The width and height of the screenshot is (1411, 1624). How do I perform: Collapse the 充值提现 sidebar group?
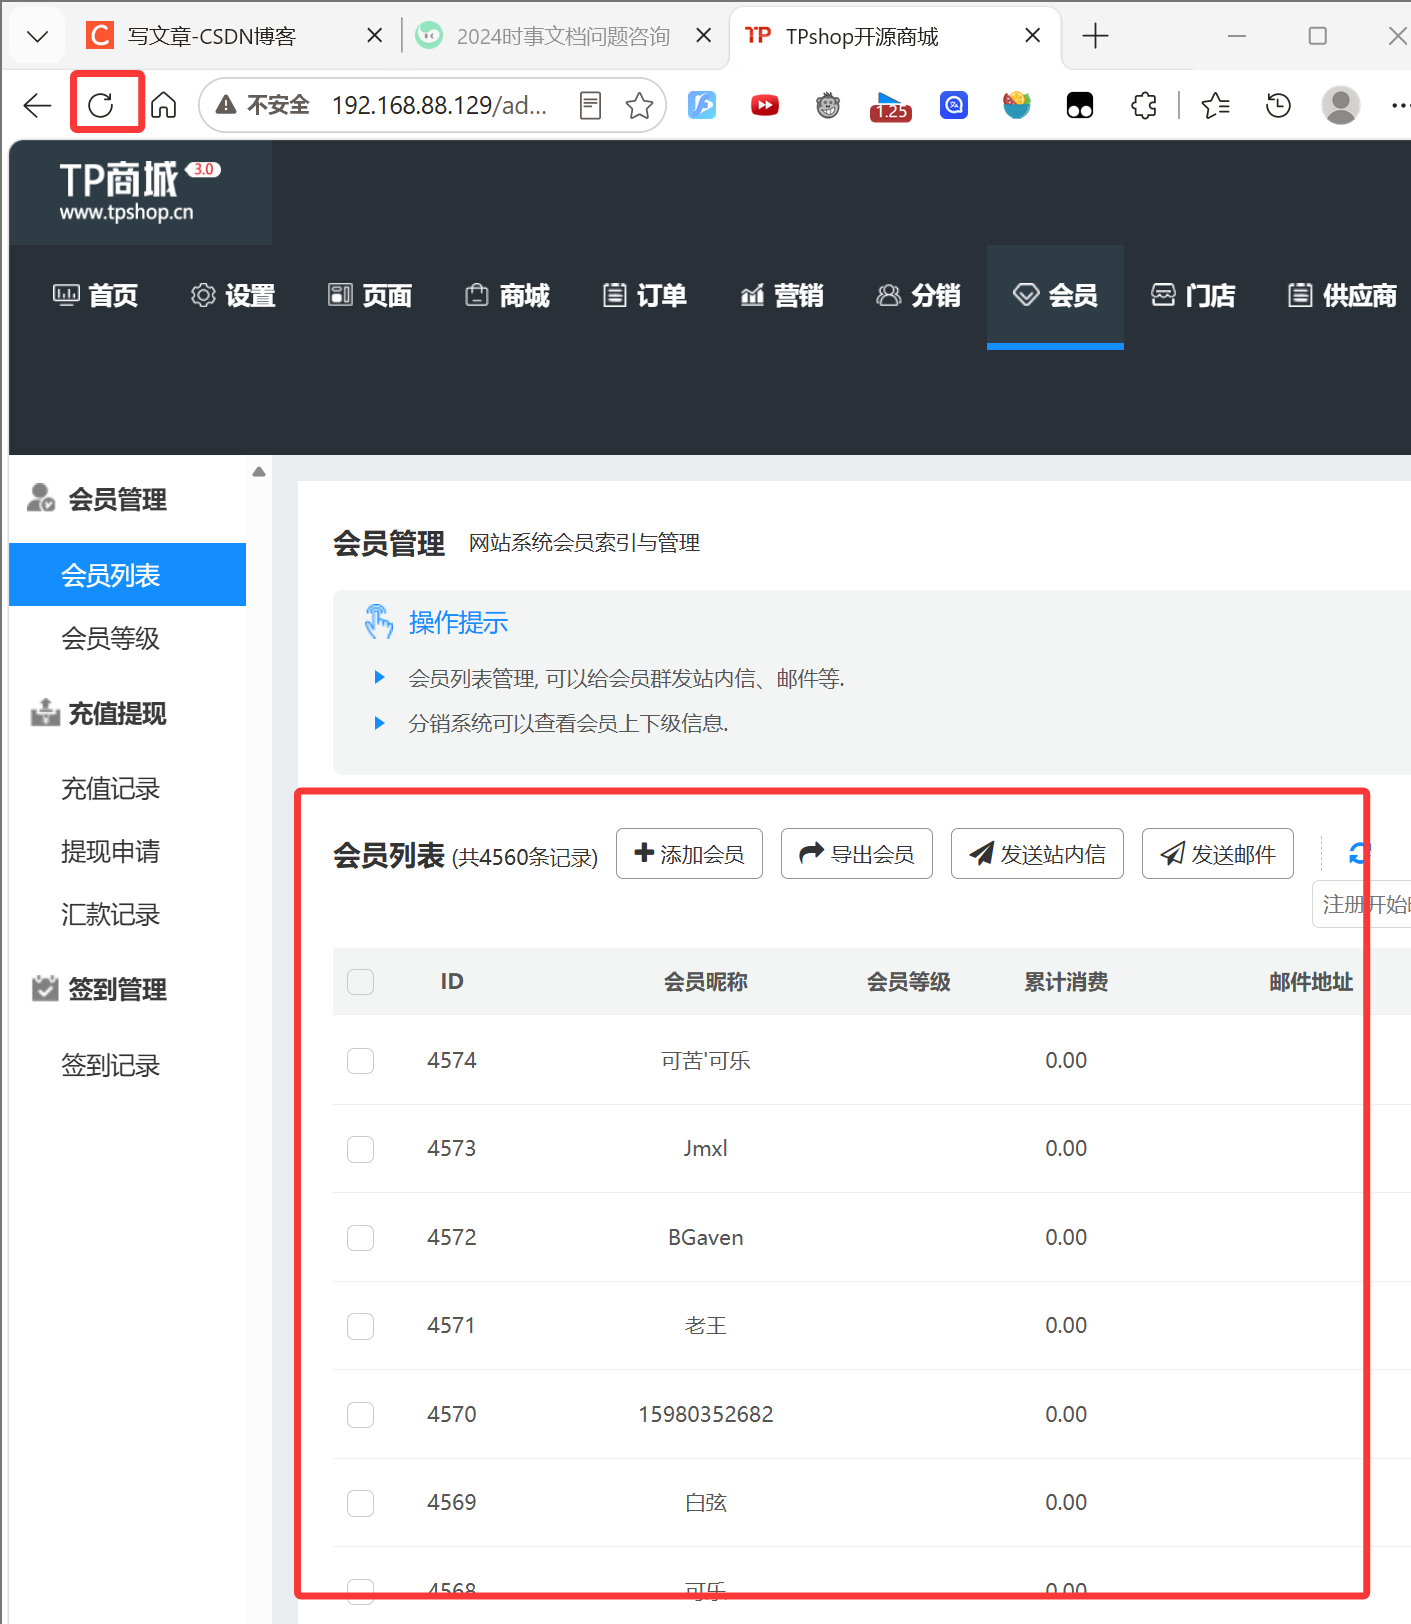(97, 713)
